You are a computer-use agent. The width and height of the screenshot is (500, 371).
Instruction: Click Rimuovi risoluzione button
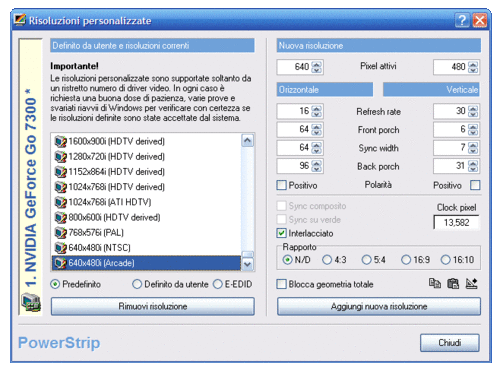click(x=153, y=306)
